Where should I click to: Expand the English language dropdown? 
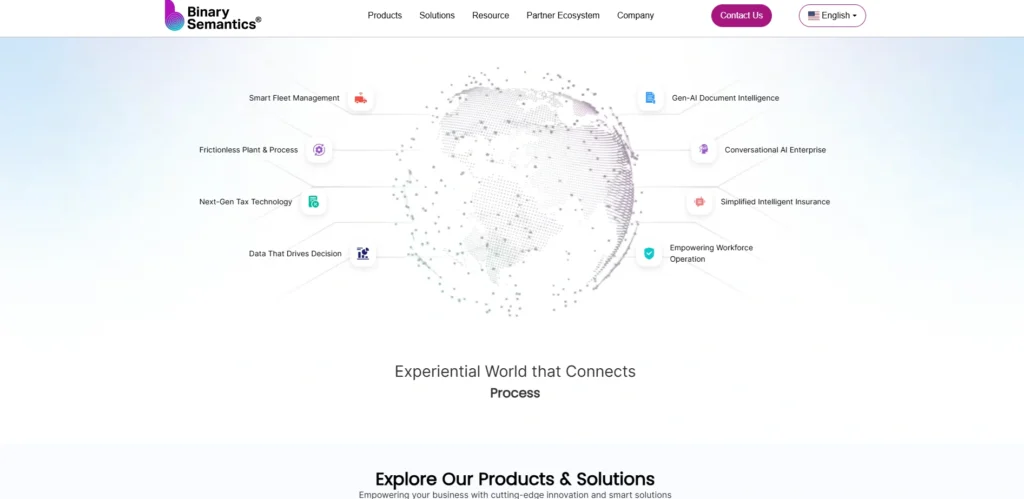tap(832, 16)
